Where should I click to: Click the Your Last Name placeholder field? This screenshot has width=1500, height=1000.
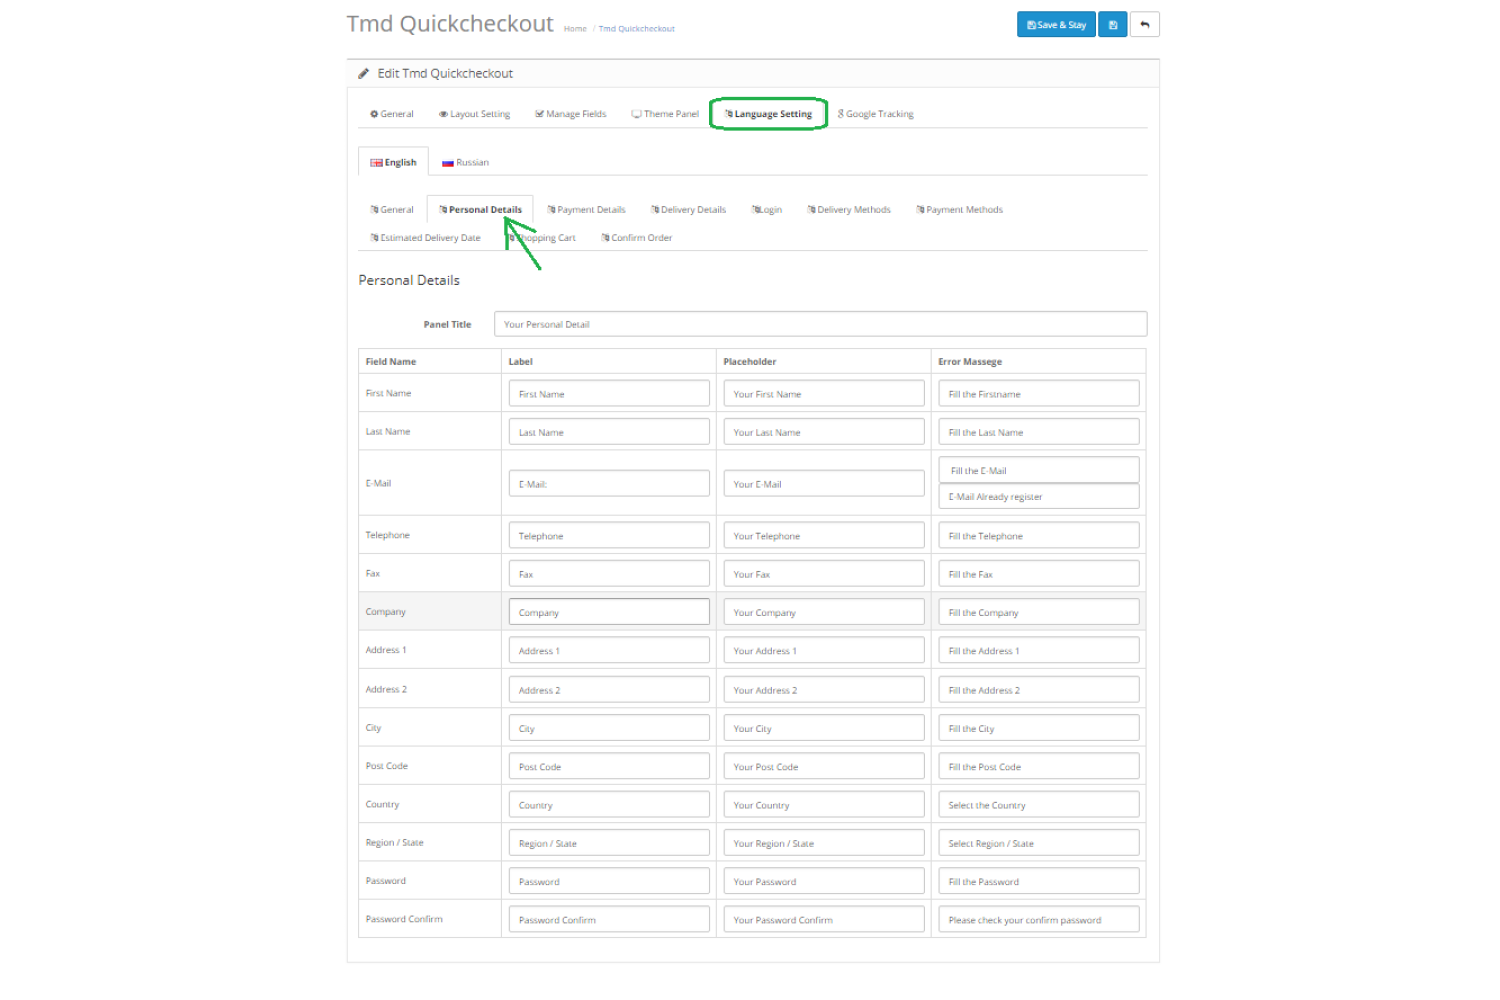point(824,432)
